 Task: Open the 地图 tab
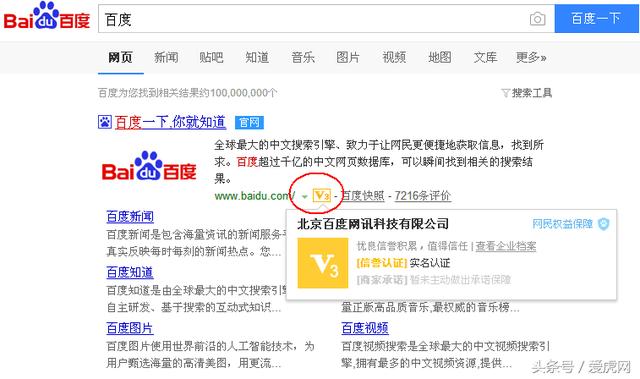click(440, 58)
